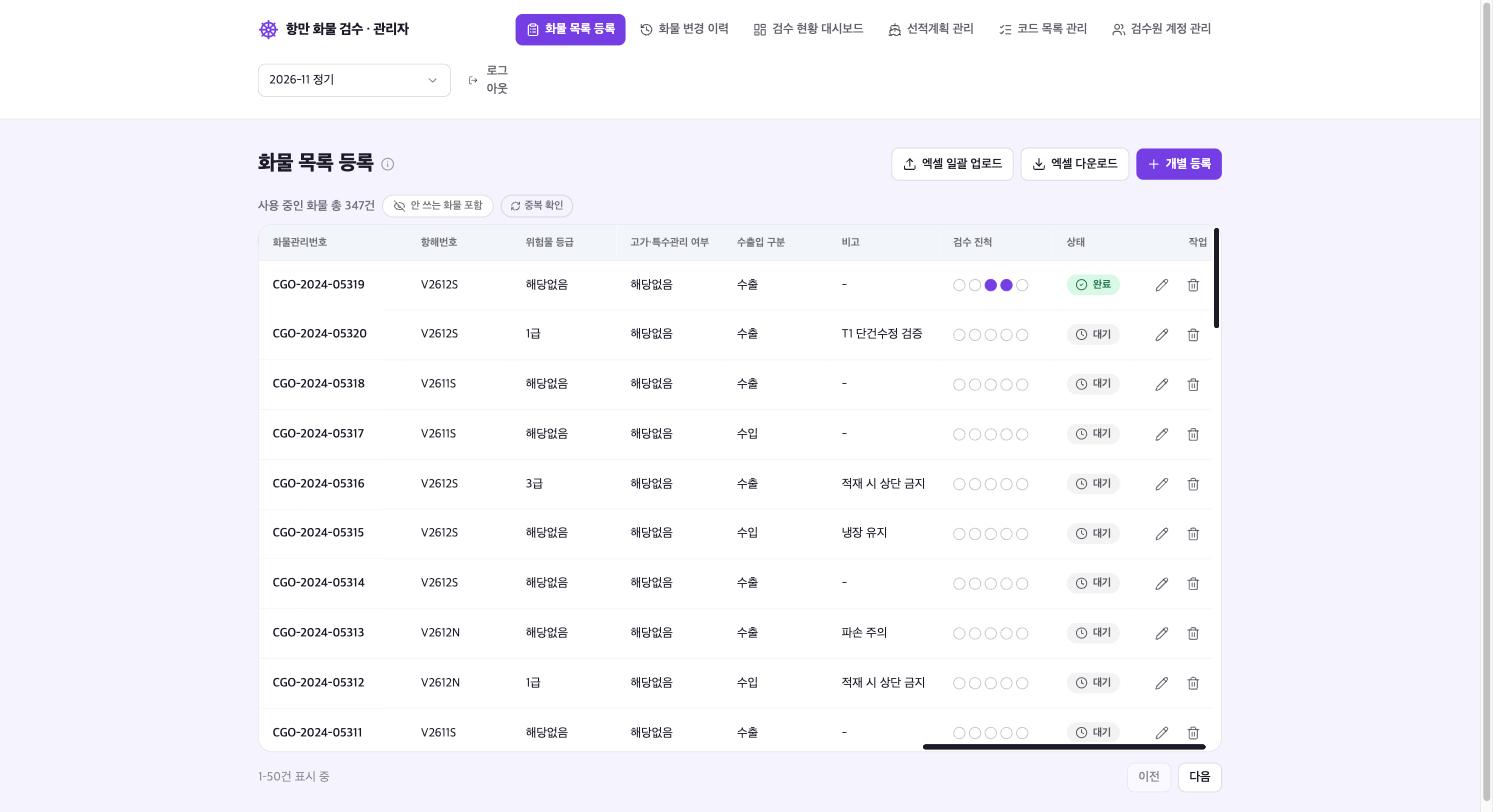Click the 대기 status badge for CGO-2024-05320

(1093, 335)
